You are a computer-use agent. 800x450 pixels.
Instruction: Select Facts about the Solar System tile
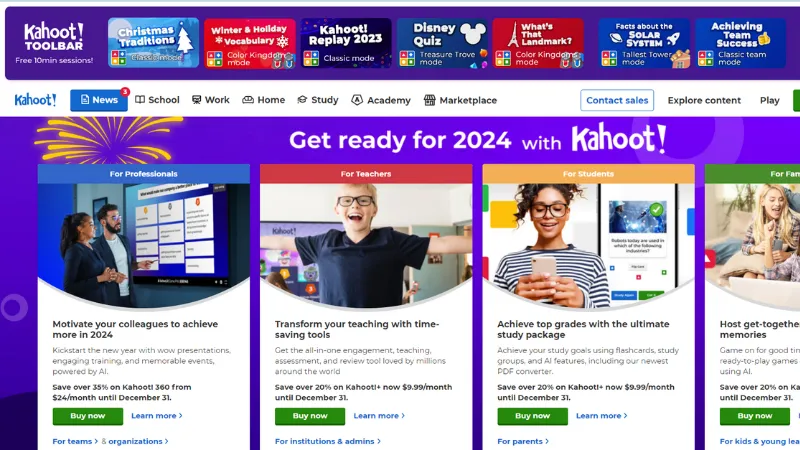pyautogui.click(x=644, y=43)
